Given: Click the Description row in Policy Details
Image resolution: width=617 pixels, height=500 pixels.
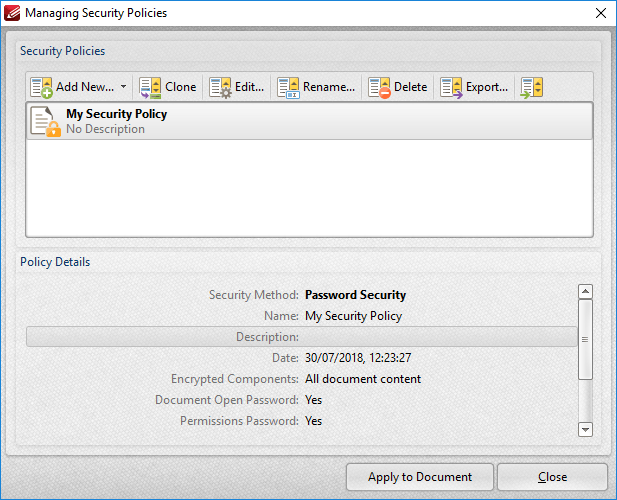Looking at the screenshot, I should click(301, 337).
